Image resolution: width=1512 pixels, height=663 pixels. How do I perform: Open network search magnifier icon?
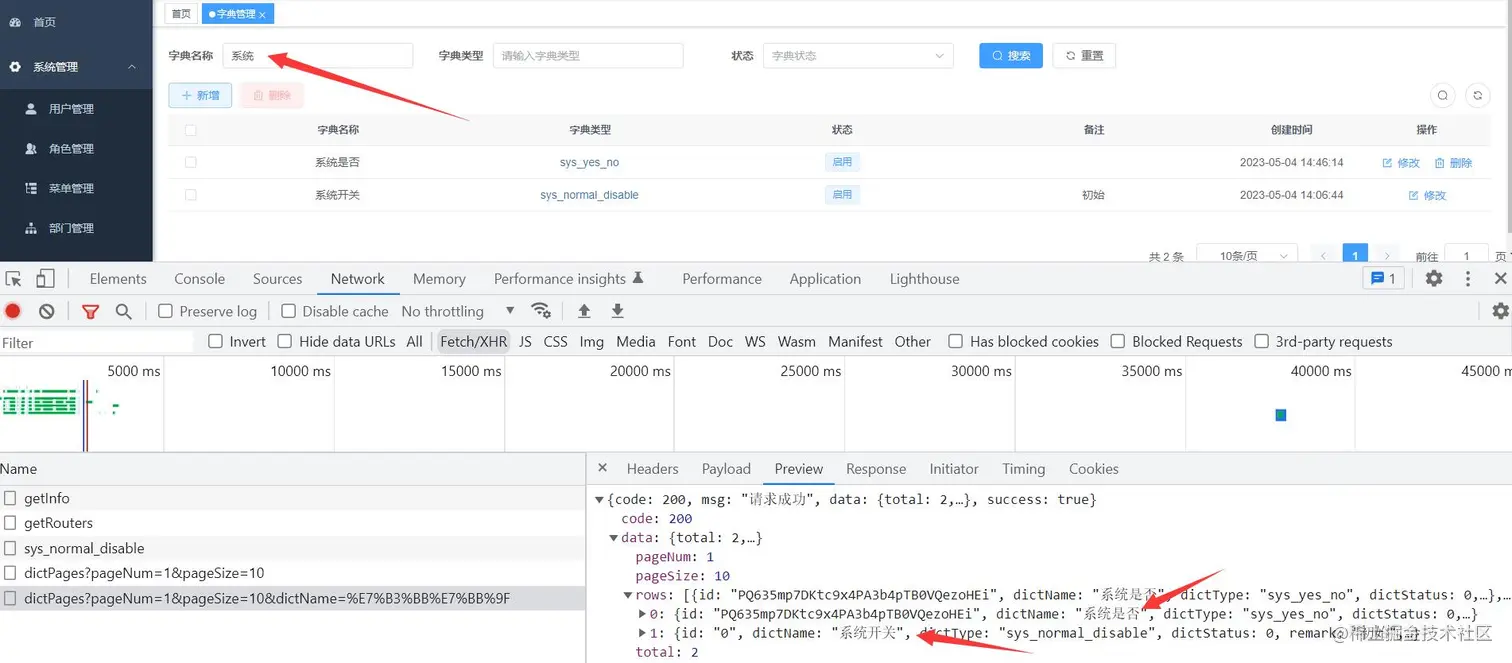click(x=123, y=311)
